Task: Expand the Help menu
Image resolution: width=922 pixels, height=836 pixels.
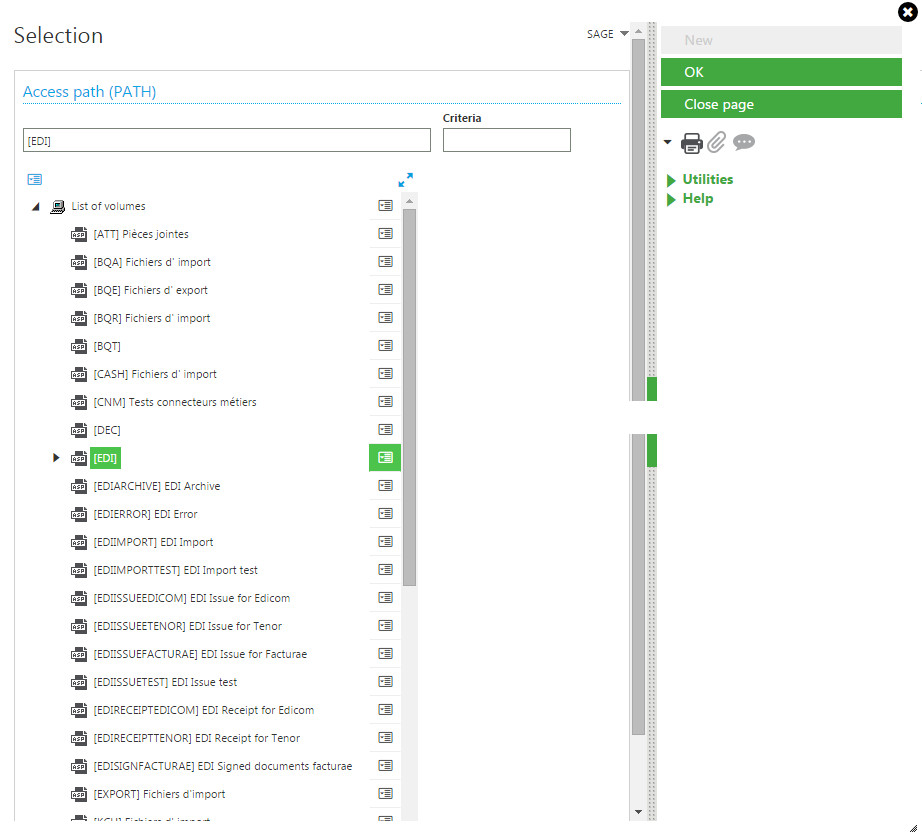Action: [x=697, y=199]
